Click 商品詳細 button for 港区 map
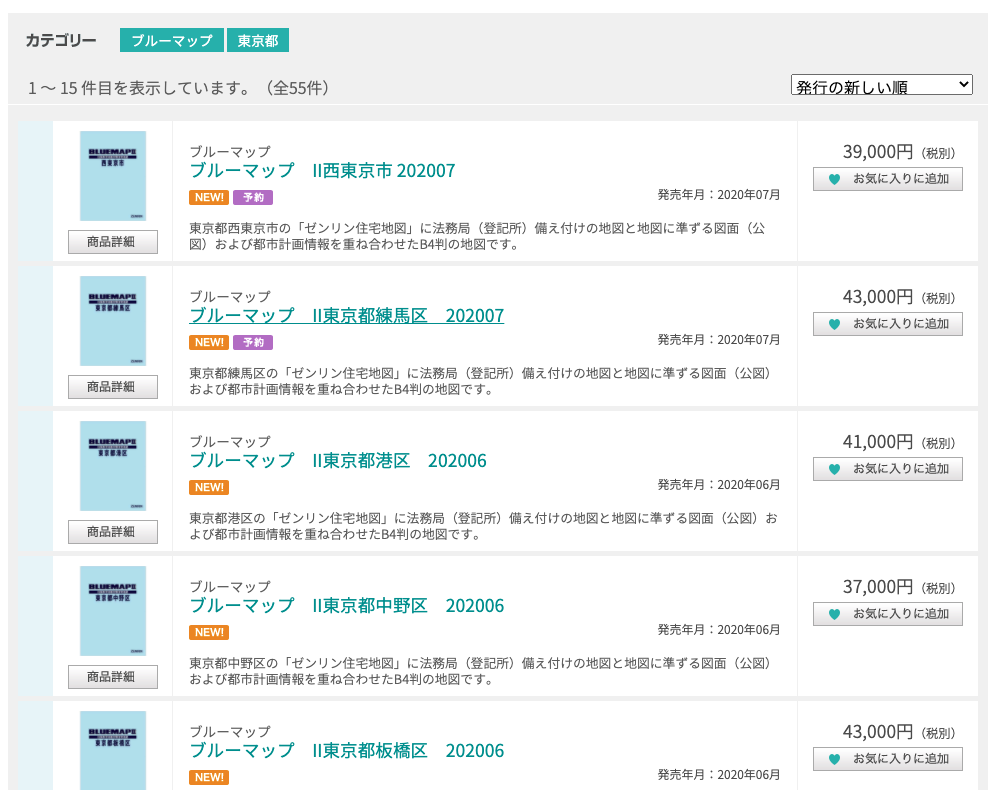This screenshot has height=790, width=998. tap(113, 532)
